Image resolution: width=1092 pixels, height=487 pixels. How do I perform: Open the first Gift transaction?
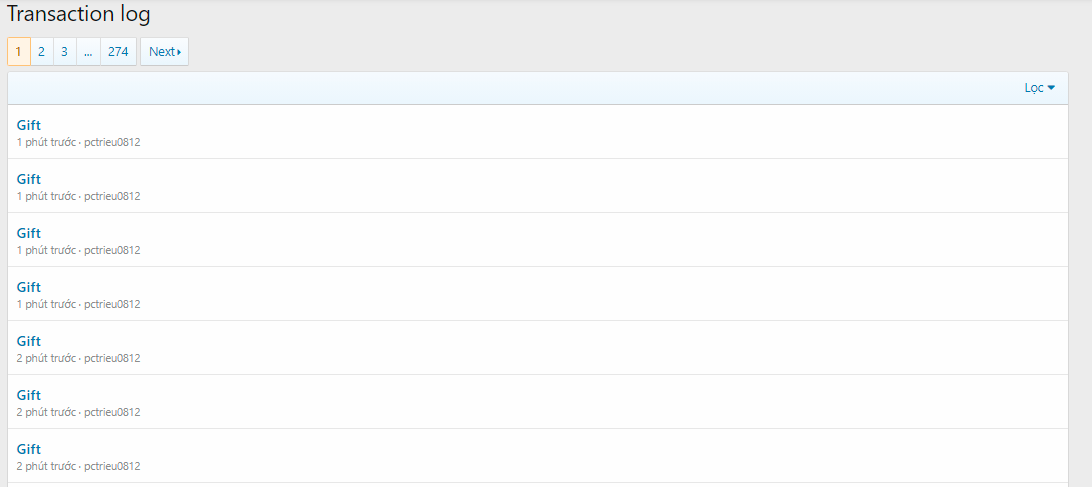29,125
